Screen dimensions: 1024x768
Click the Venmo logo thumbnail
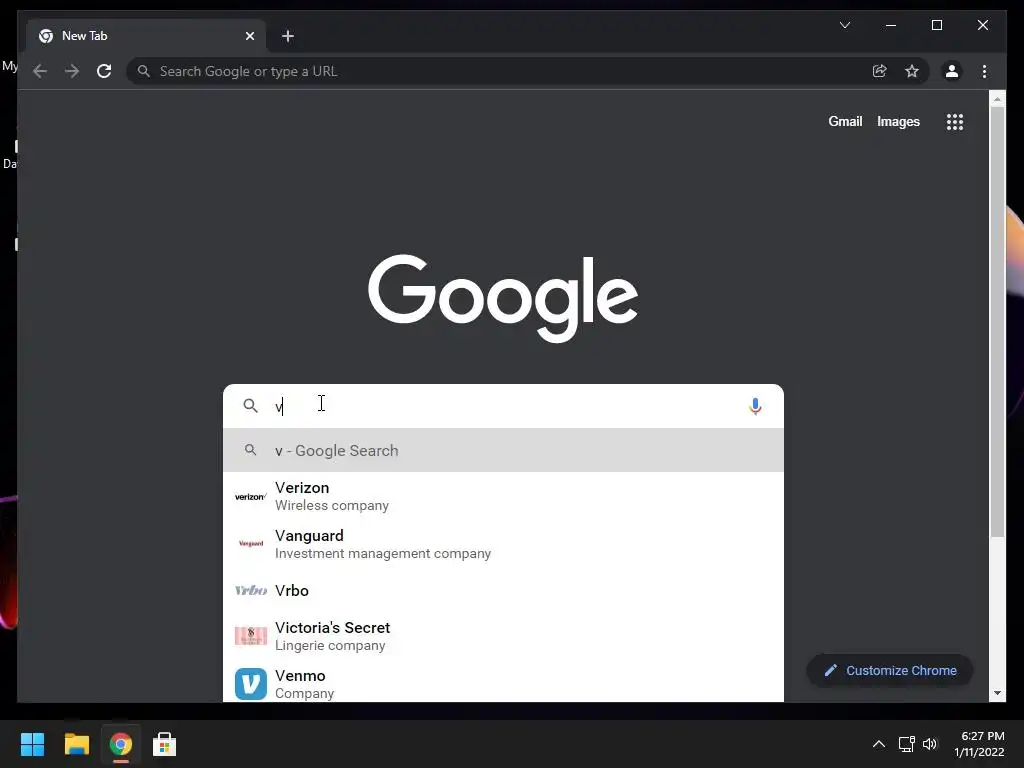tap(251, 684)
